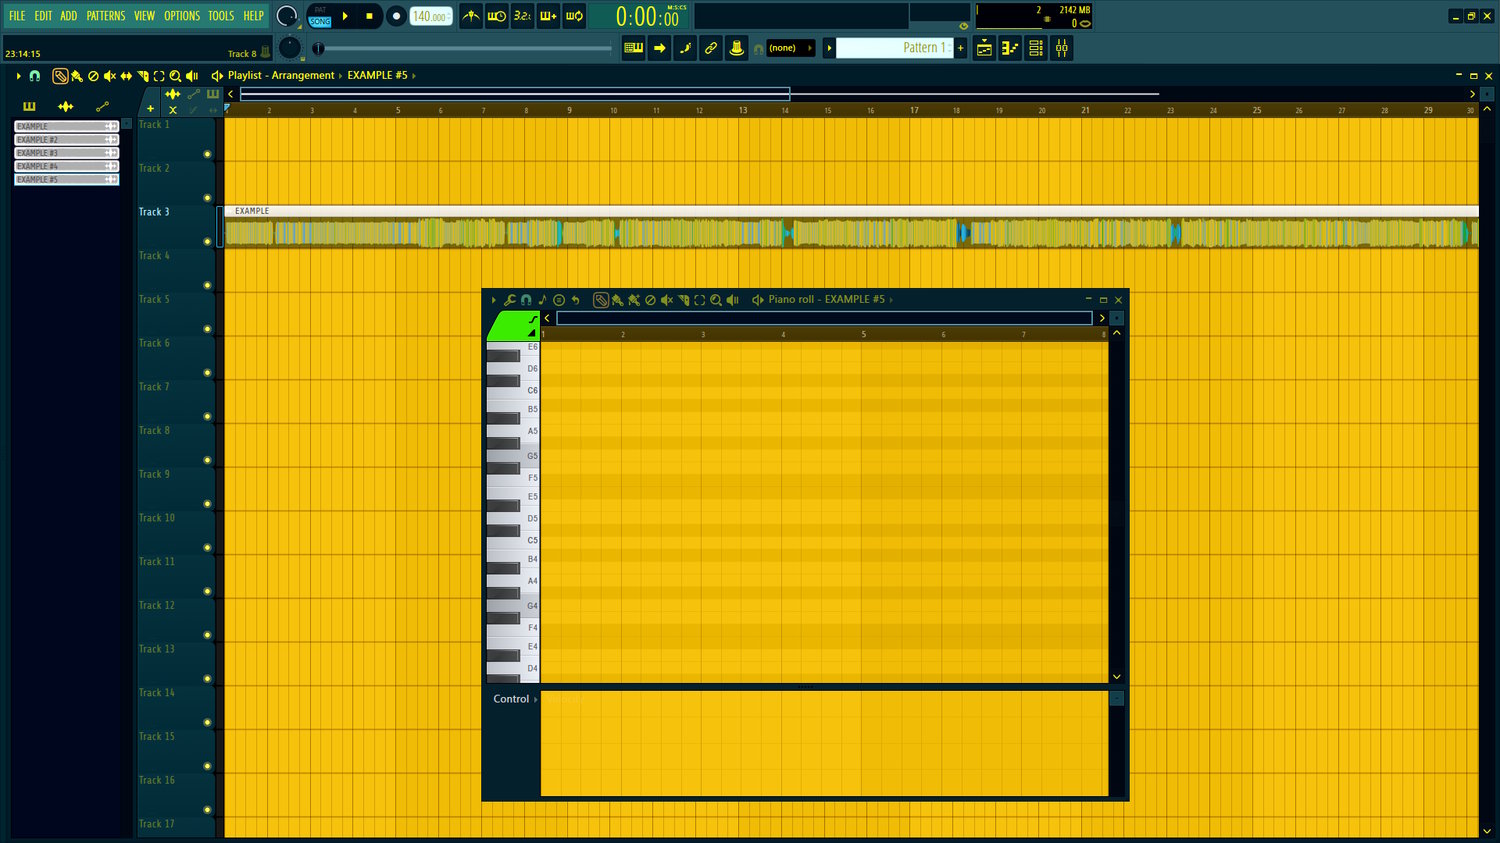The image size is (1500, 843).
Task: Open Piano roll tools wrench menu
Action: point(510,300)
